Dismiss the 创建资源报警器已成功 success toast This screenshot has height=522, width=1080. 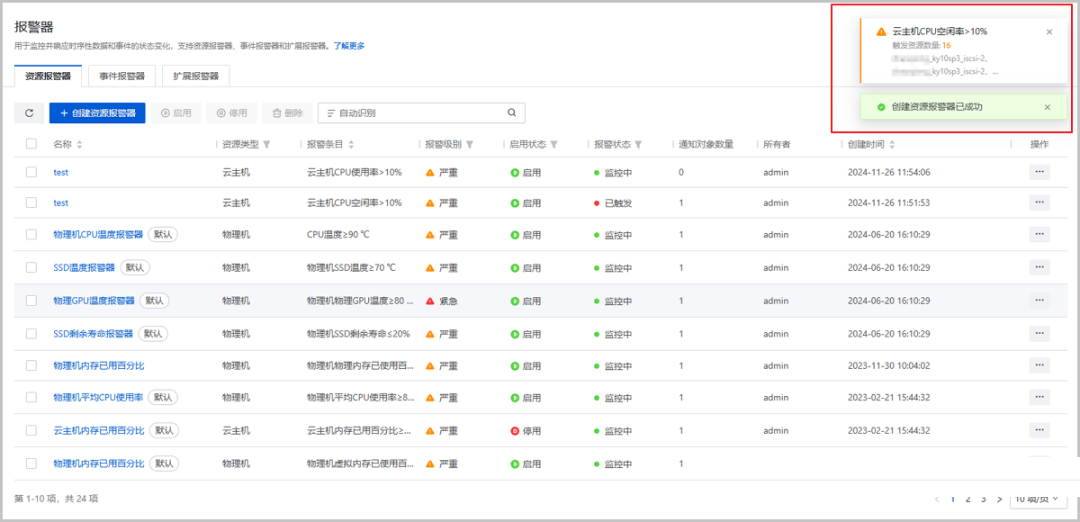(x=1047, y=107)
